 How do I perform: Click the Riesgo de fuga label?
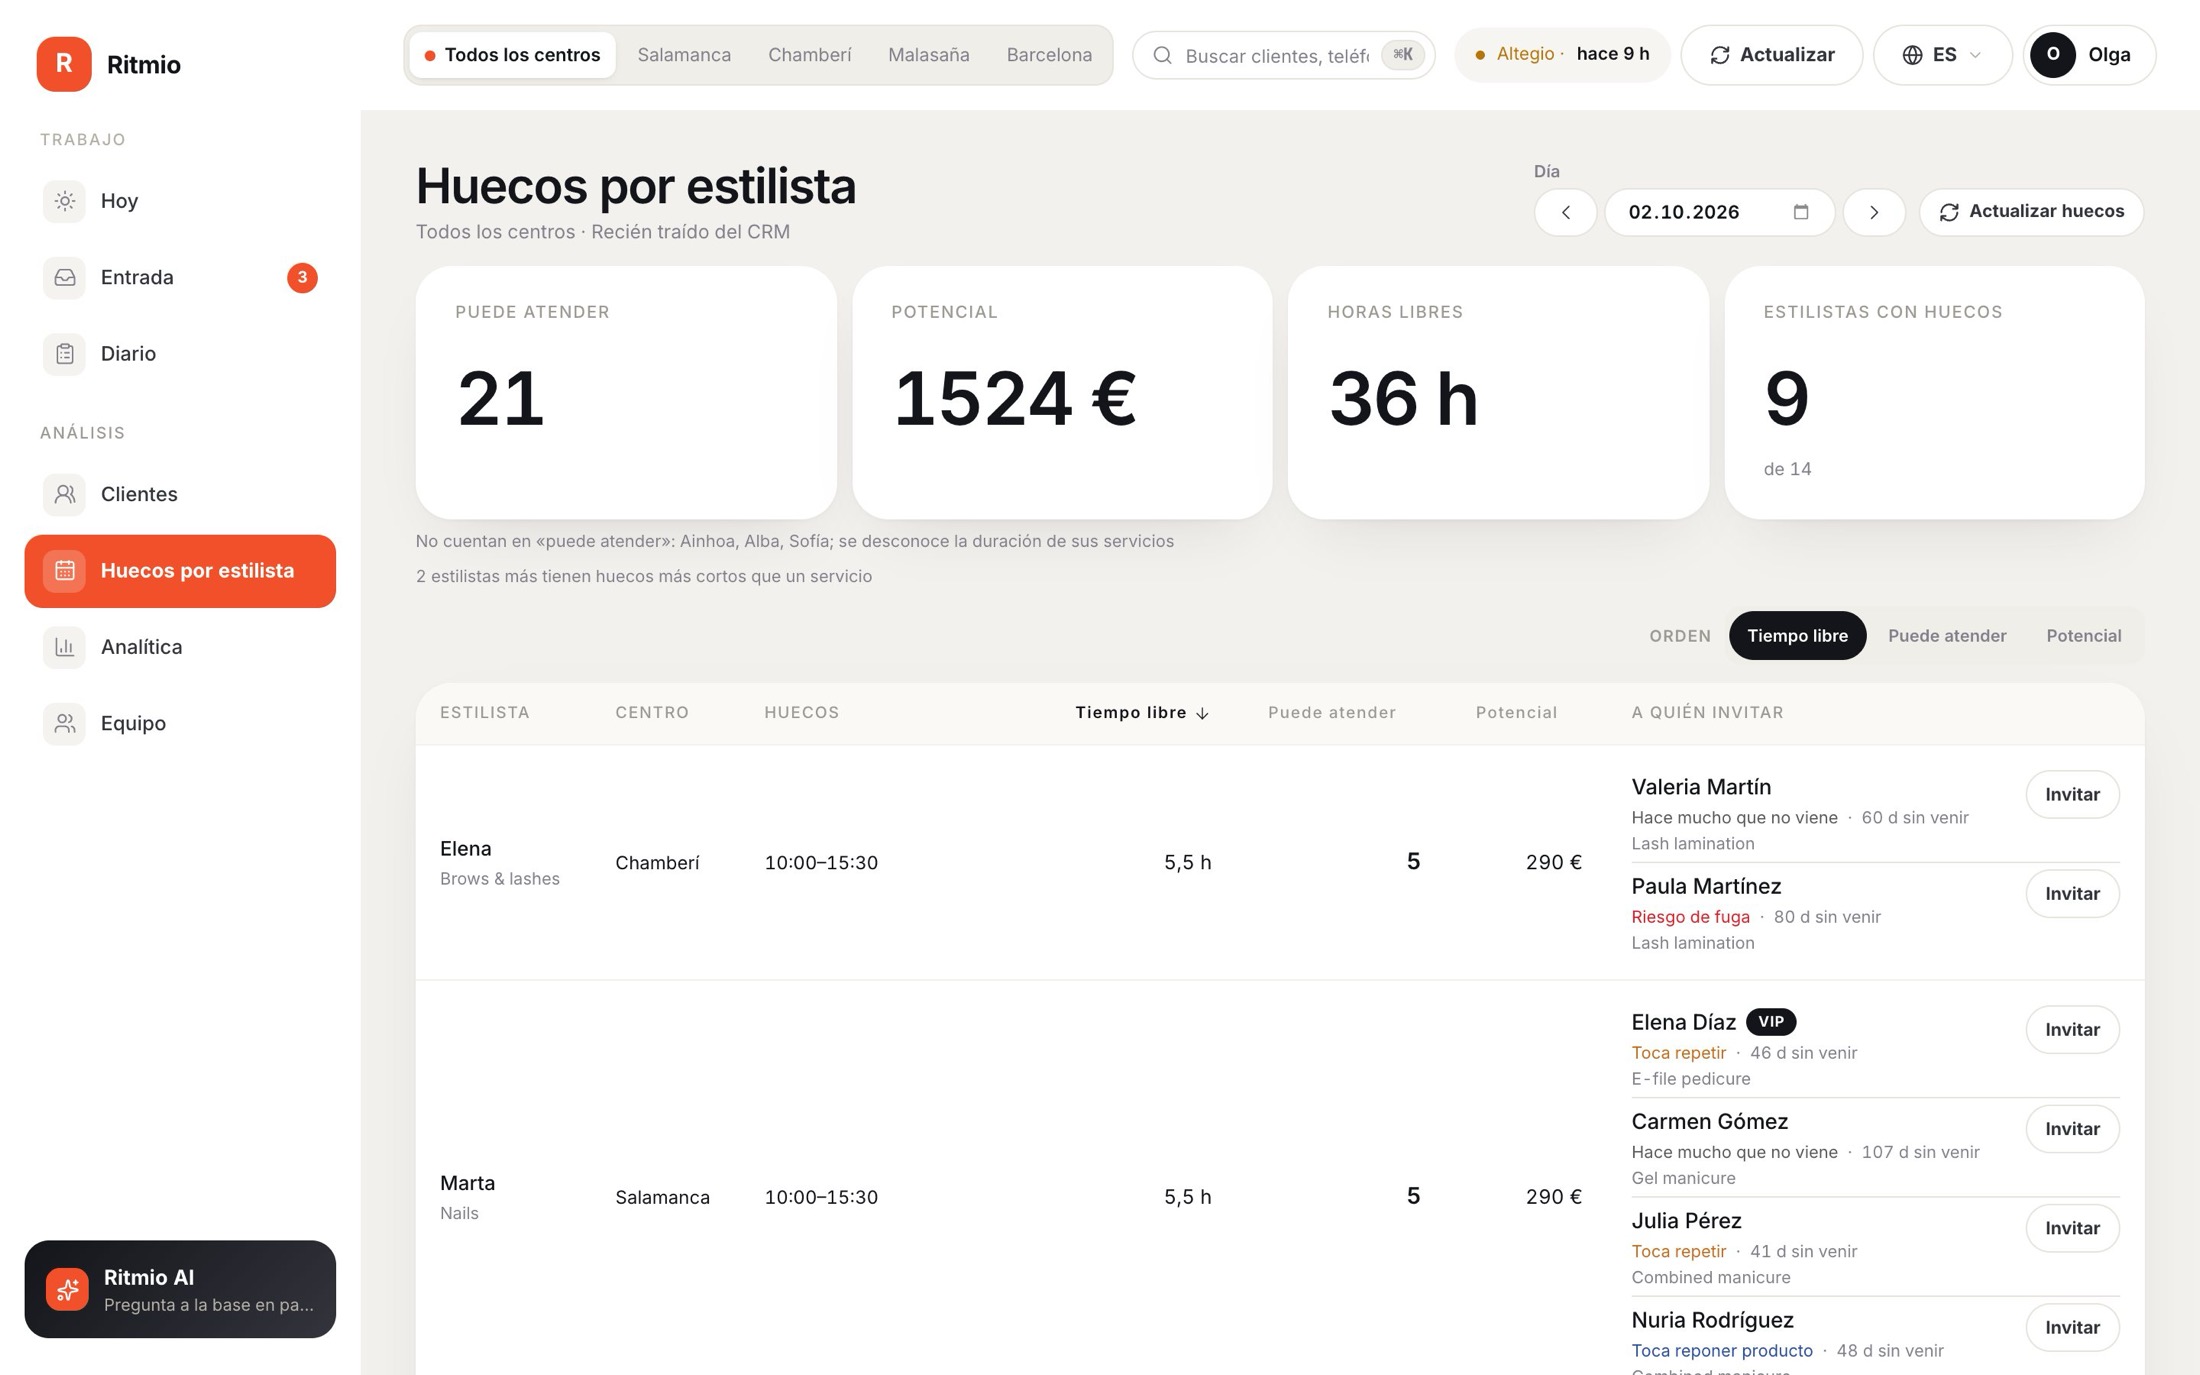pos(1690,917)
